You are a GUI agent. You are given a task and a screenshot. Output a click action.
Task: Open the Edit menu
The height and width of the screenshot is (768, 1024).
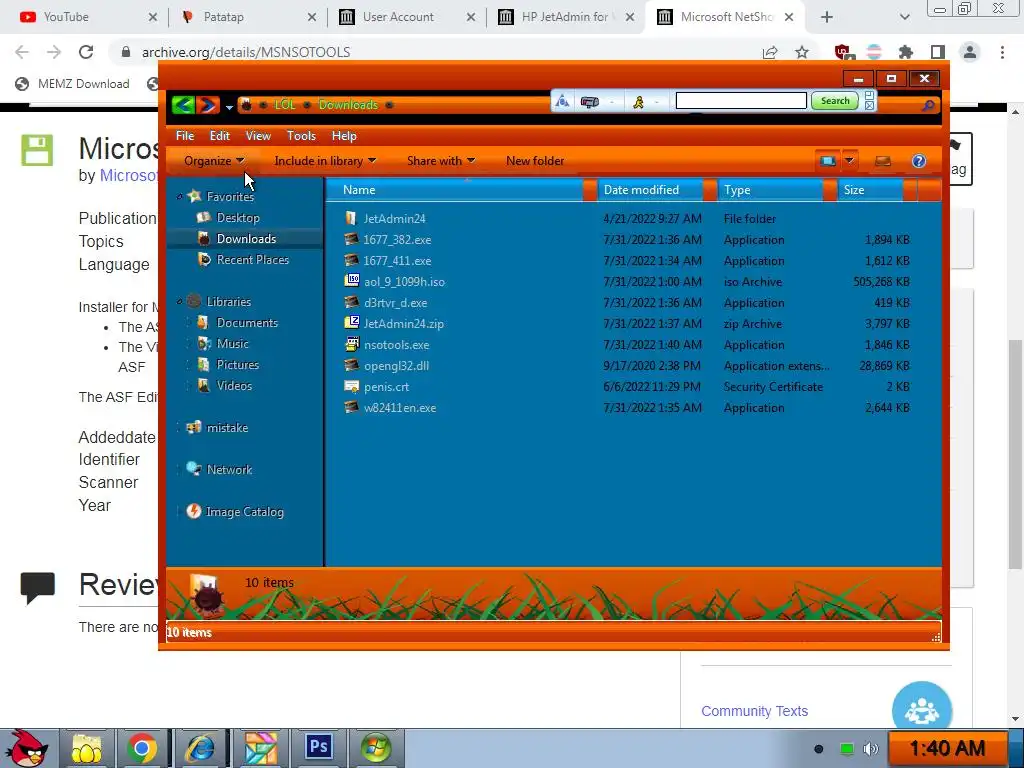[x=219, y=136]
